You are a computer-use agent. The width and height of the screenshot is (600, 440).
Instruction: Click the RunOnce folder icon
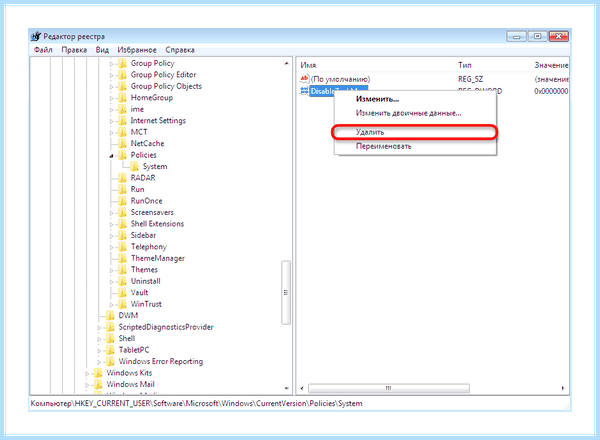122,201
